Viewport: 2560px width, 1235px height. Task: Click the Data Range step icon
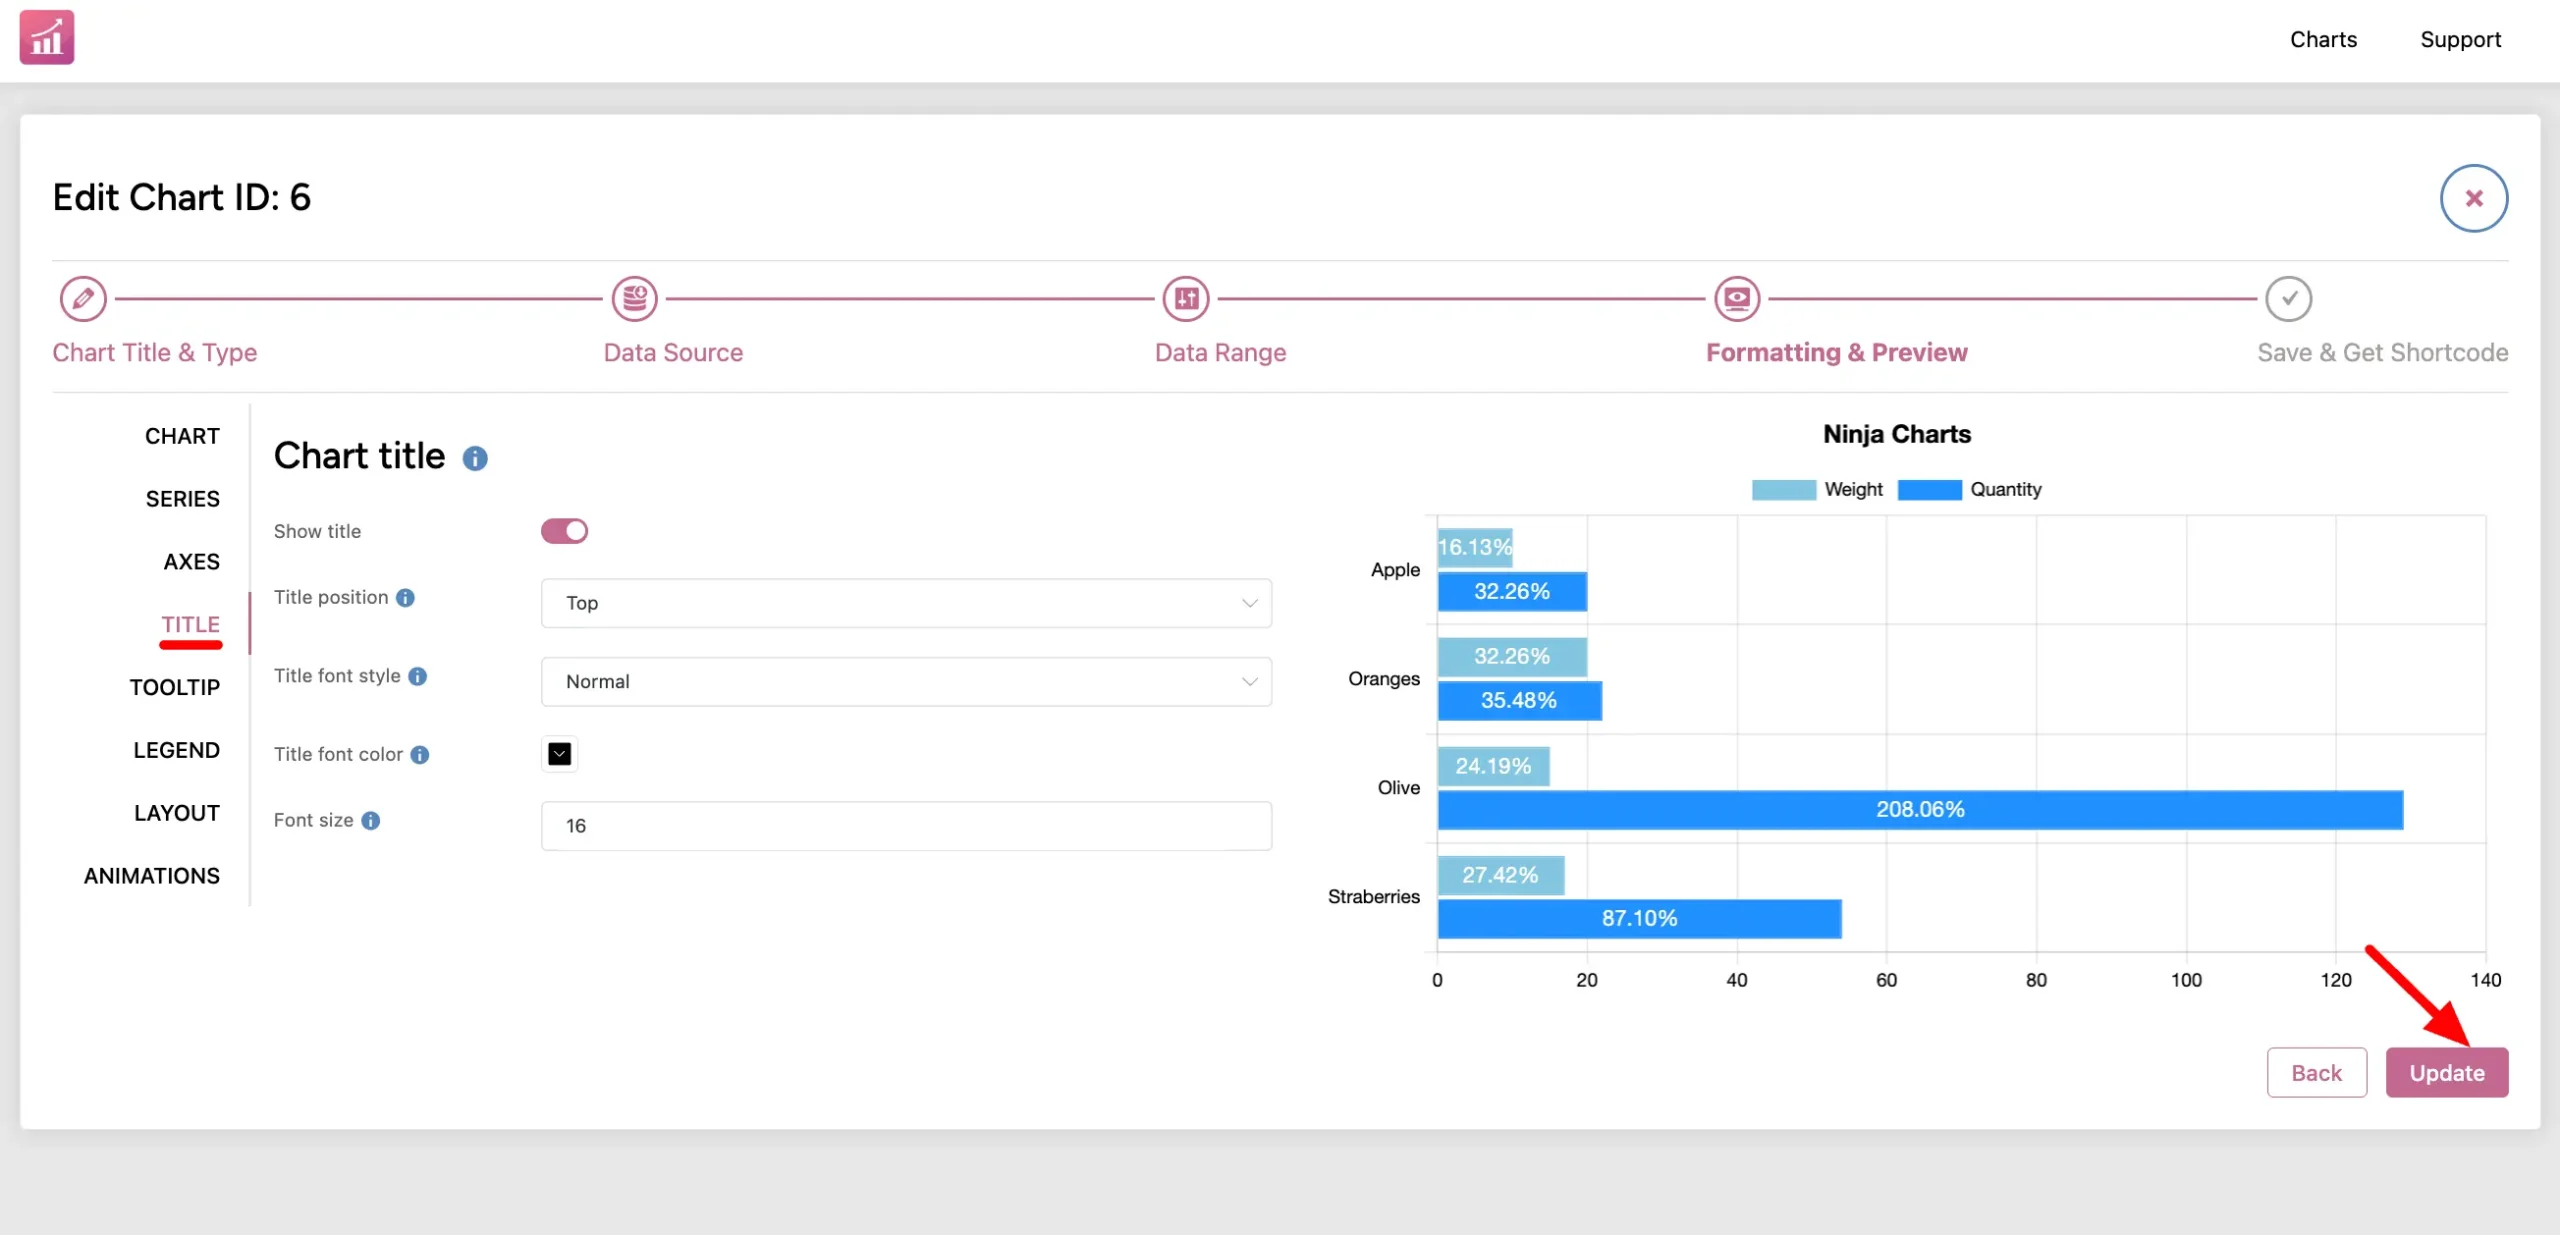click(x=1186, y=298)
